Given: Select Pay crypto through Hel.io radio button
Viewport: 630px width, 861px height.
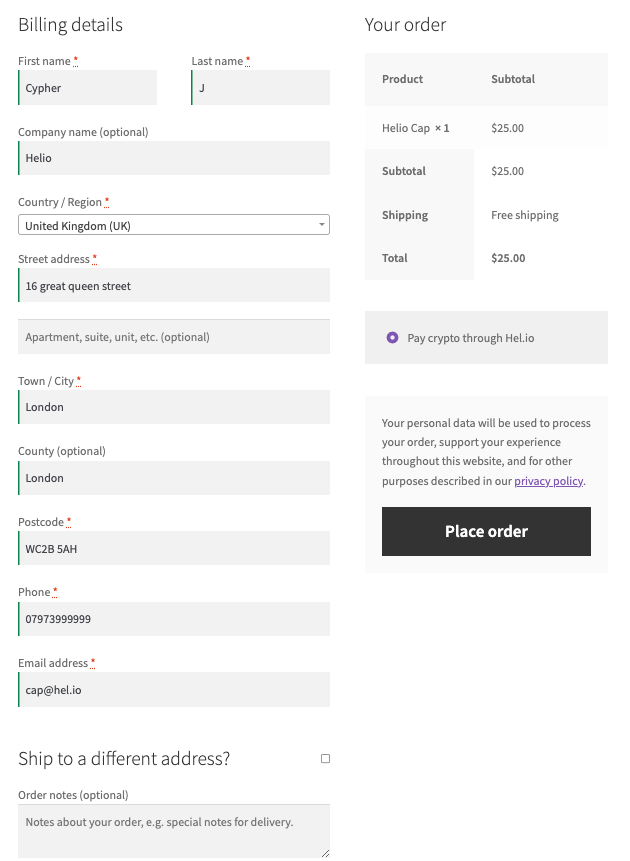Looking at the screenshot, I should point(392,338).
